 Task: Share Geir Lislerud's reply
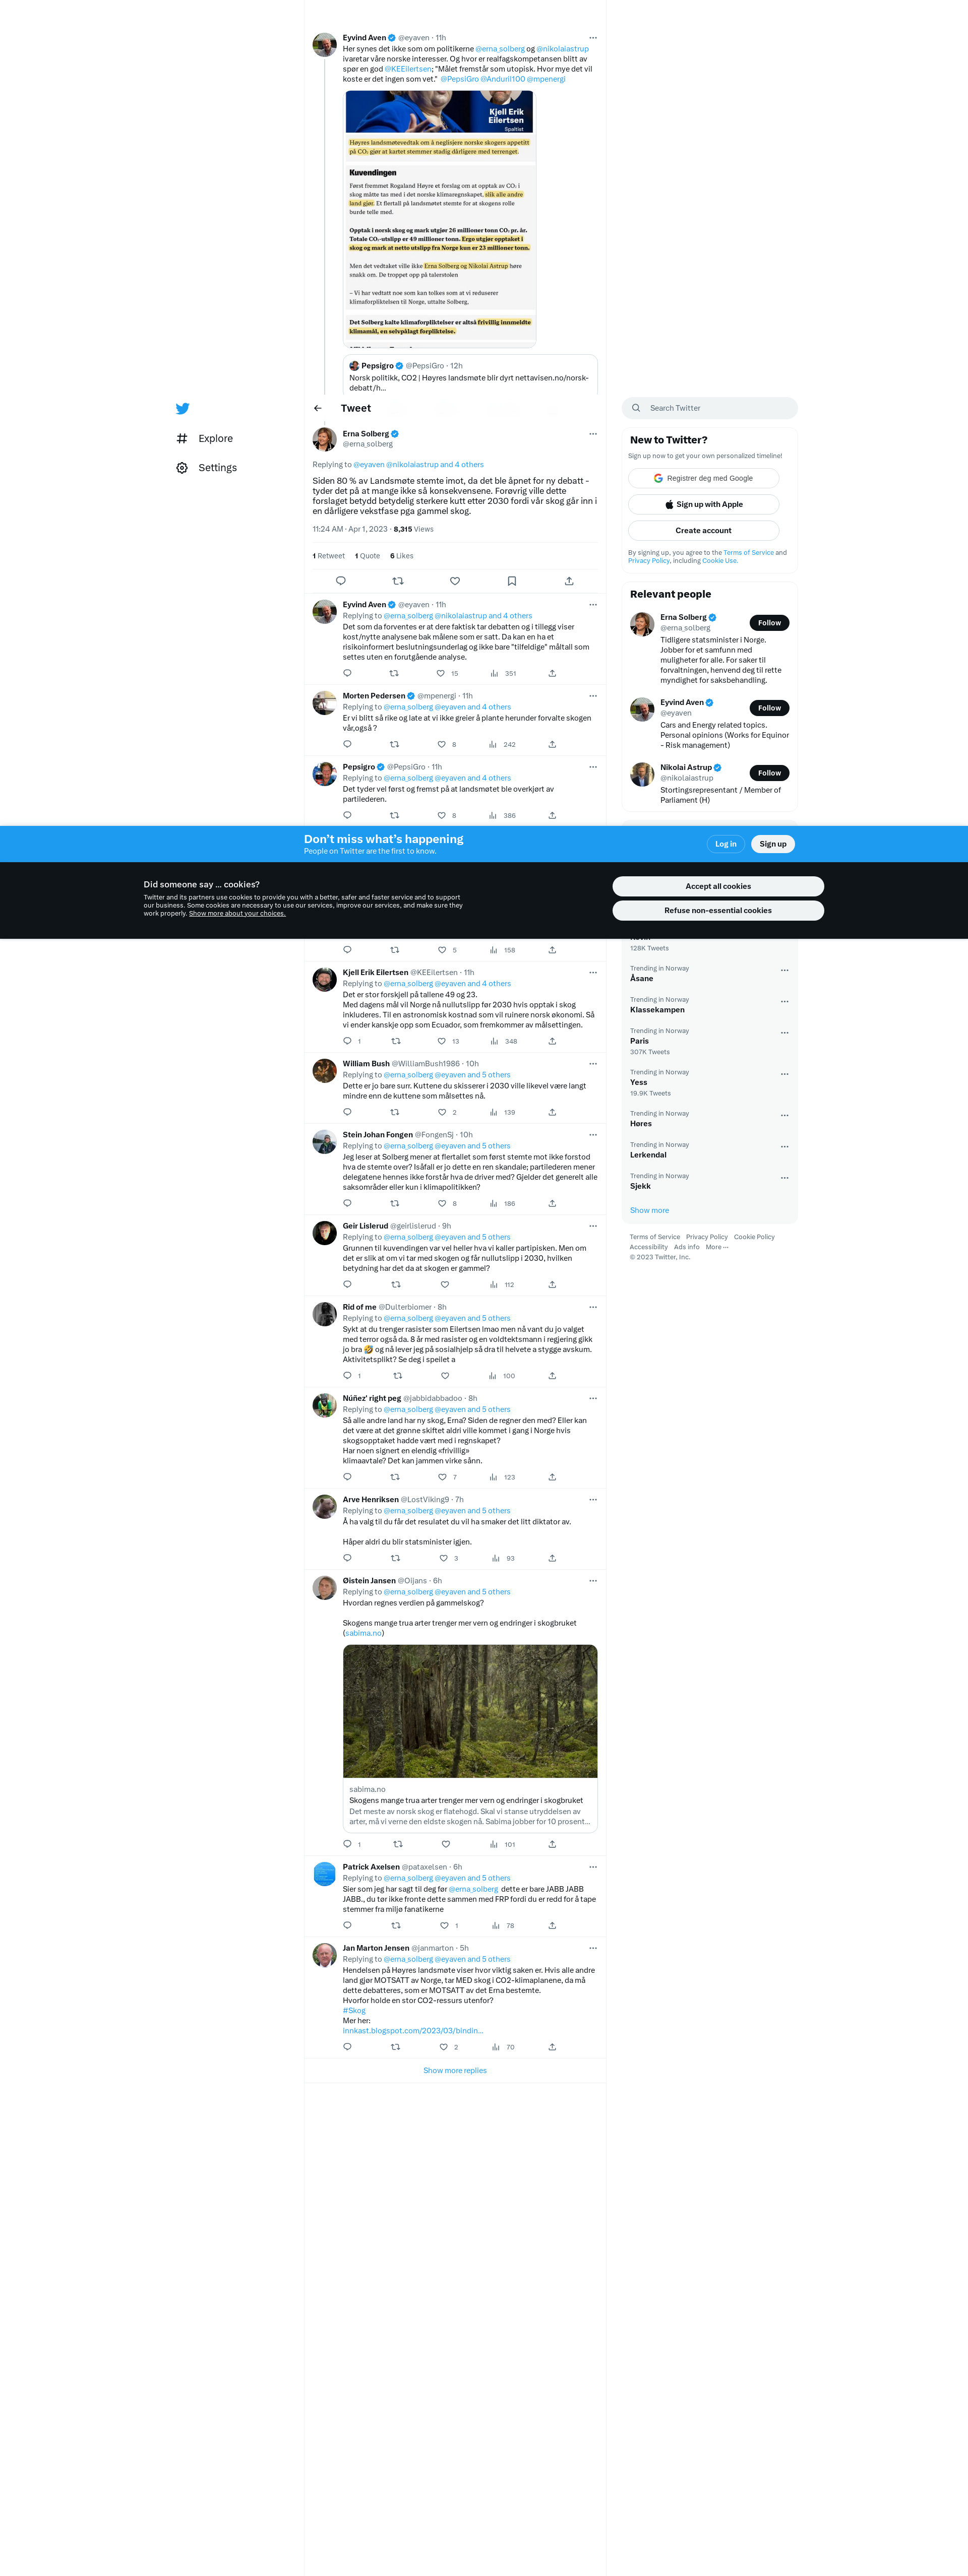point(552,1284)
